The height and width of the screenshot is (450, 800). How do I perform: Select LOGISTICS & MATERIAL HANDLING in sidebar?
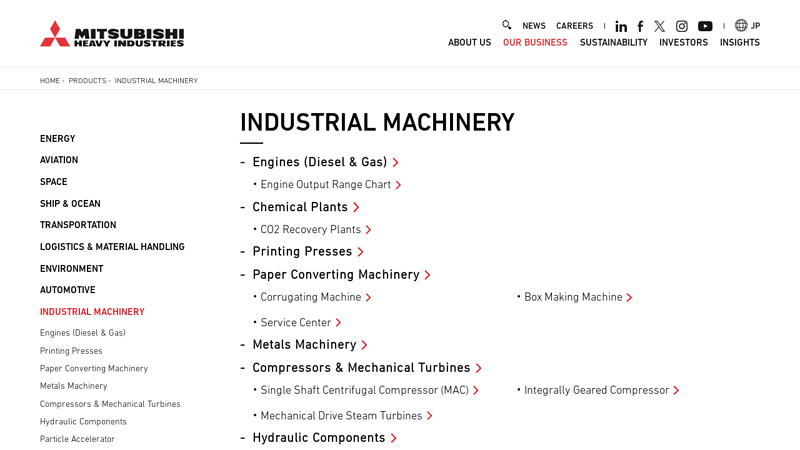(x=112, y=247)
